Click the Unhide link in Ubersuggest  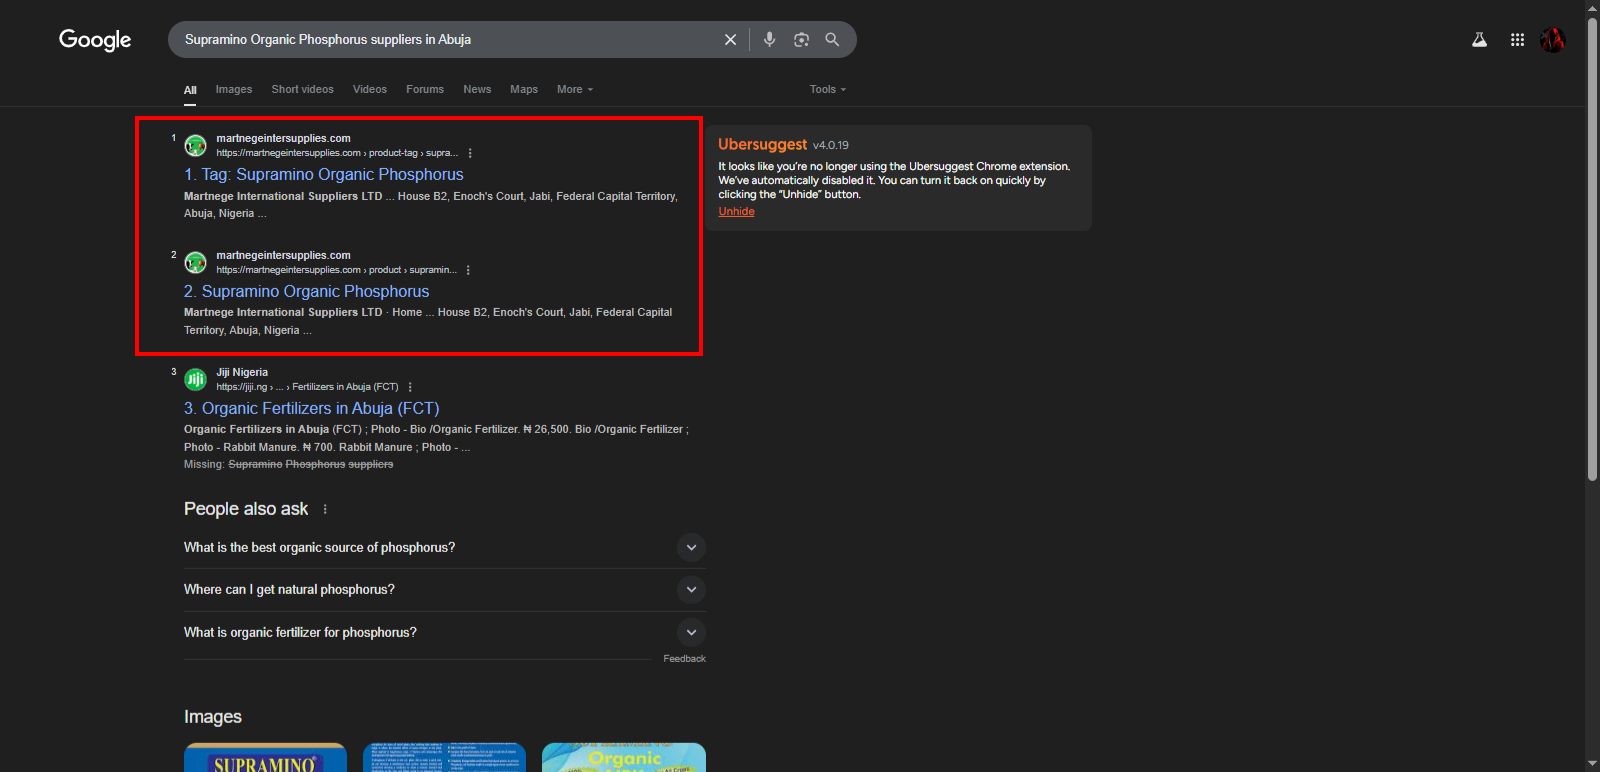click(x=737, y=212)
